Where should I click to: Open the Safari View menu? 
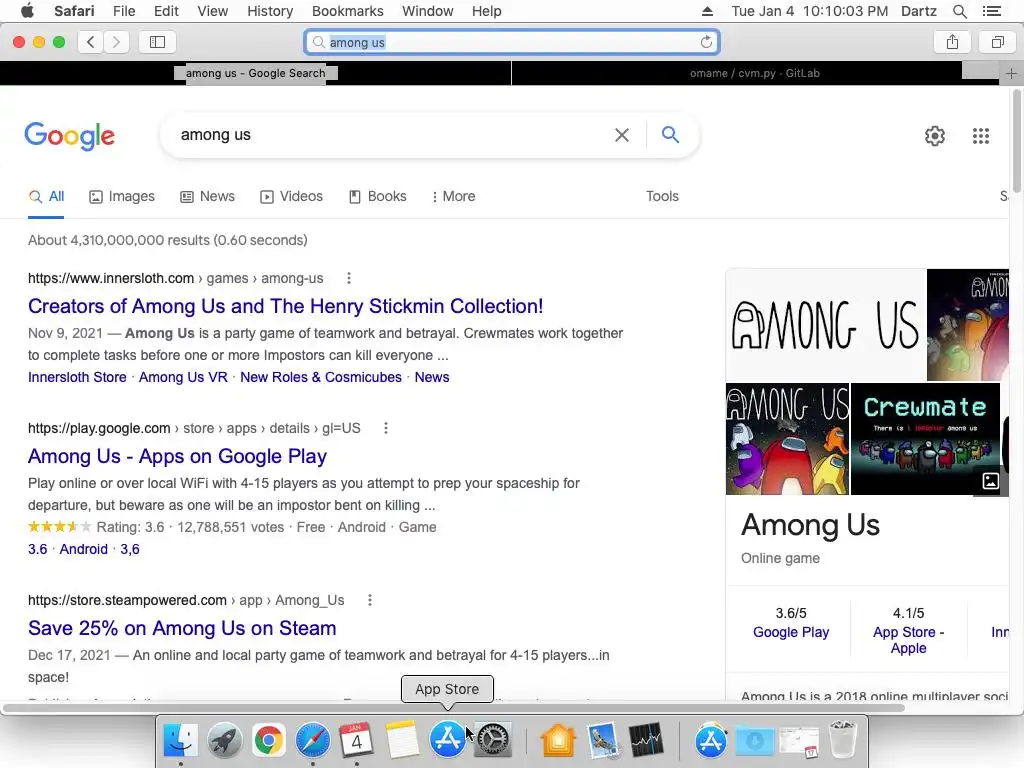coord(212,11)
